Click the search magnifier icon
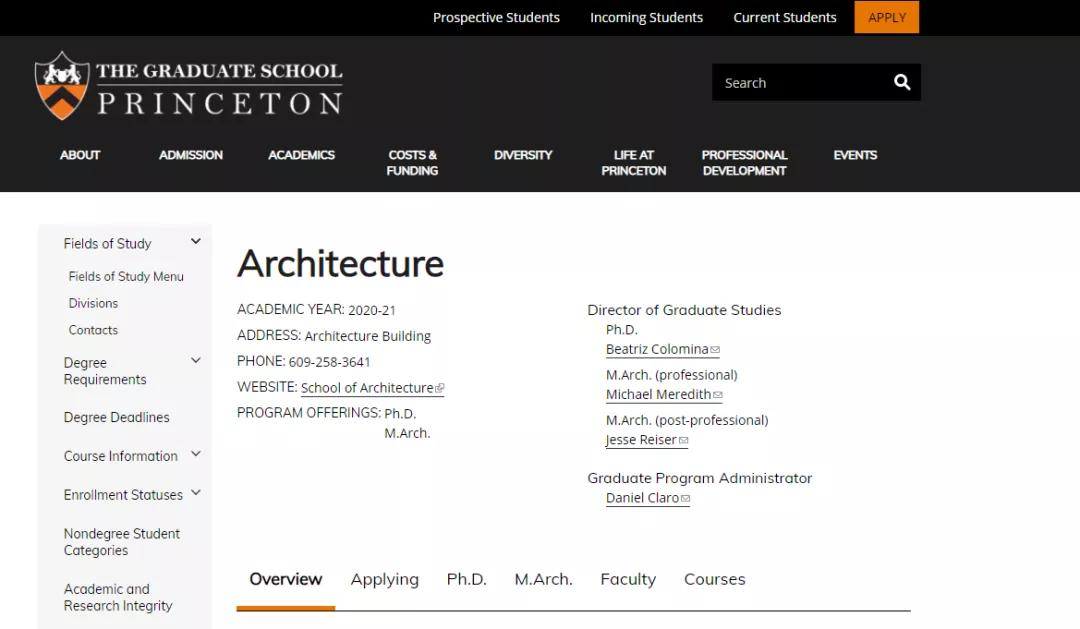This screenshot has height=629, width=1080. [902, 82]
